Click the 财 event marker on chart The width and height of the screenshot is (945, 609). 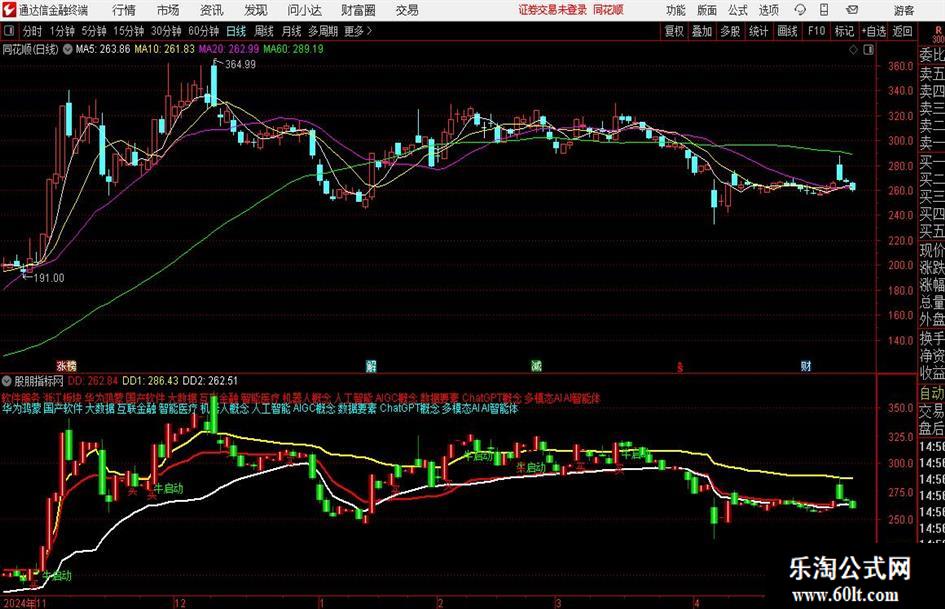pyautogui.click(x=806, y=366)
